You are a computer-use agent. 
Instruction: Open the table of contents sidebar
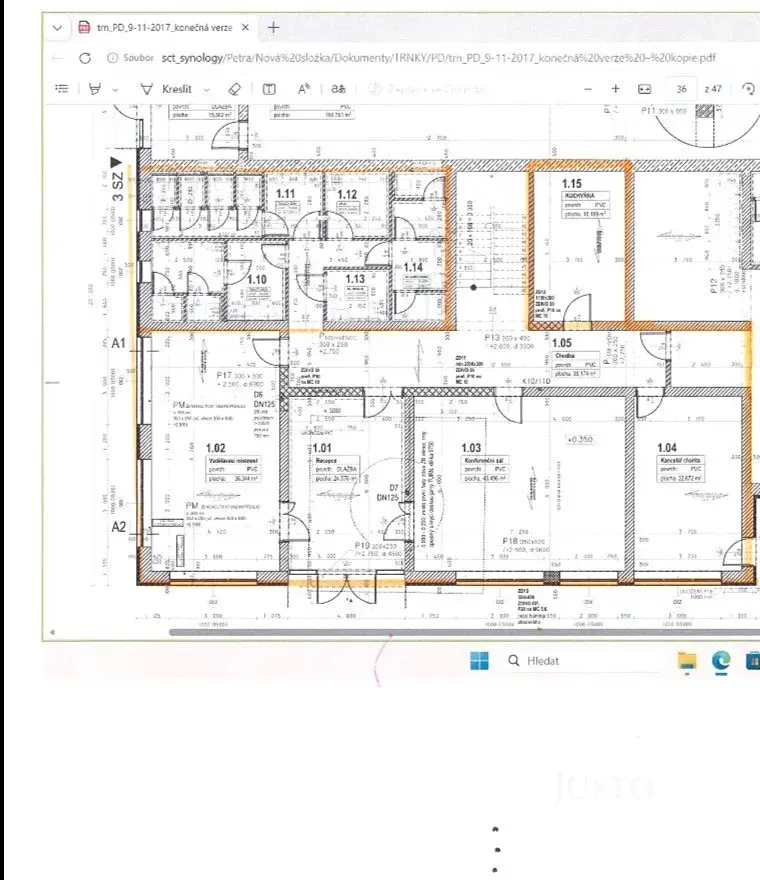coord(62,89)
